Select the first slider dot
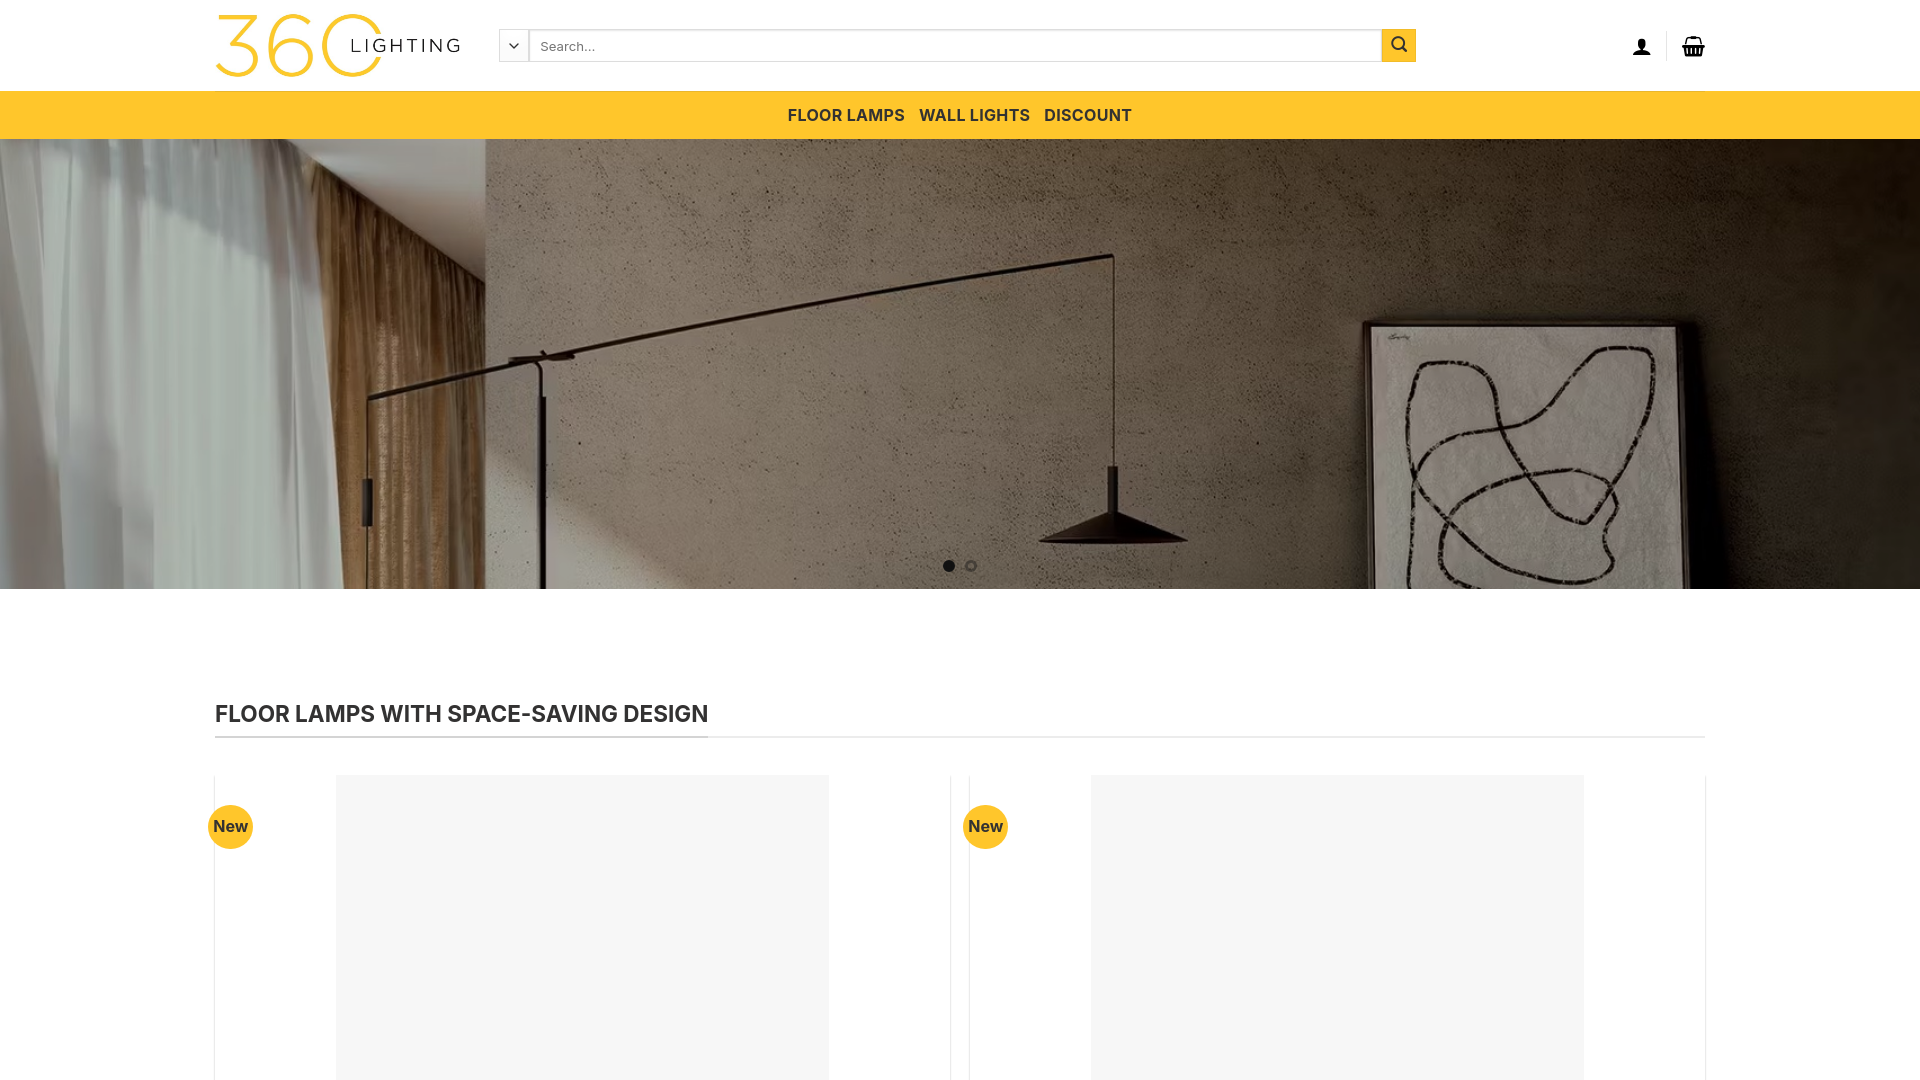The width and height of the screenshot is (1920, 1080). coord(949,566)
